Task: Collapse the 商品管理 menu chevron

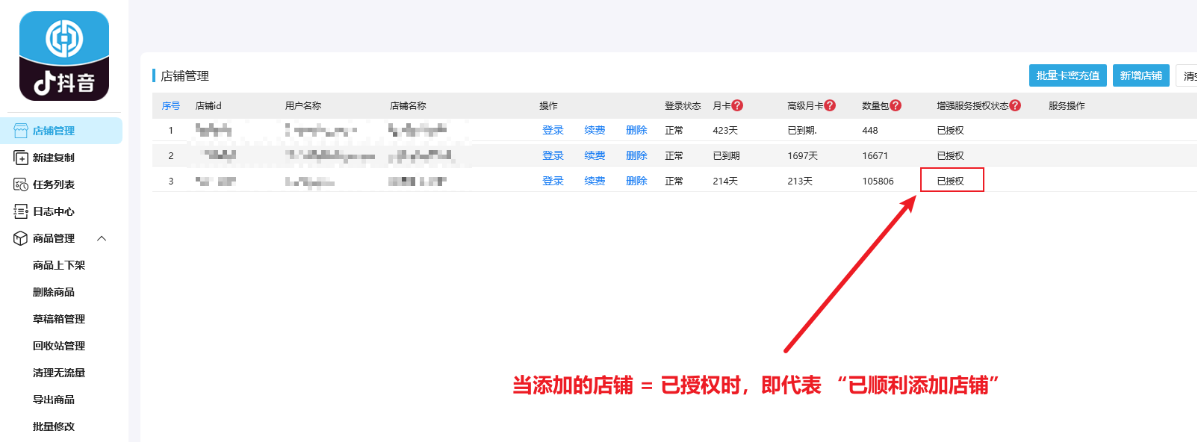Action: point(102,238)
